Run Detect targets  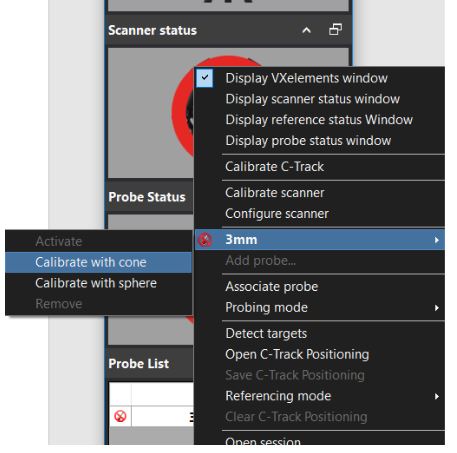point(266,334)
